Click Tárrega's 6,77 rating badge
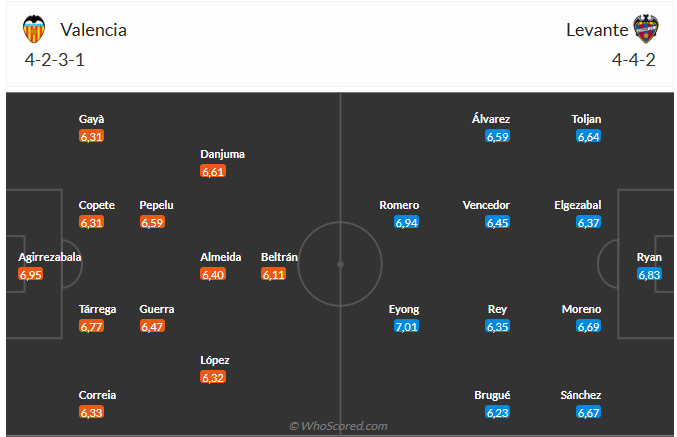677x437 pixels. pyautogui.click(x=91, y=326)
